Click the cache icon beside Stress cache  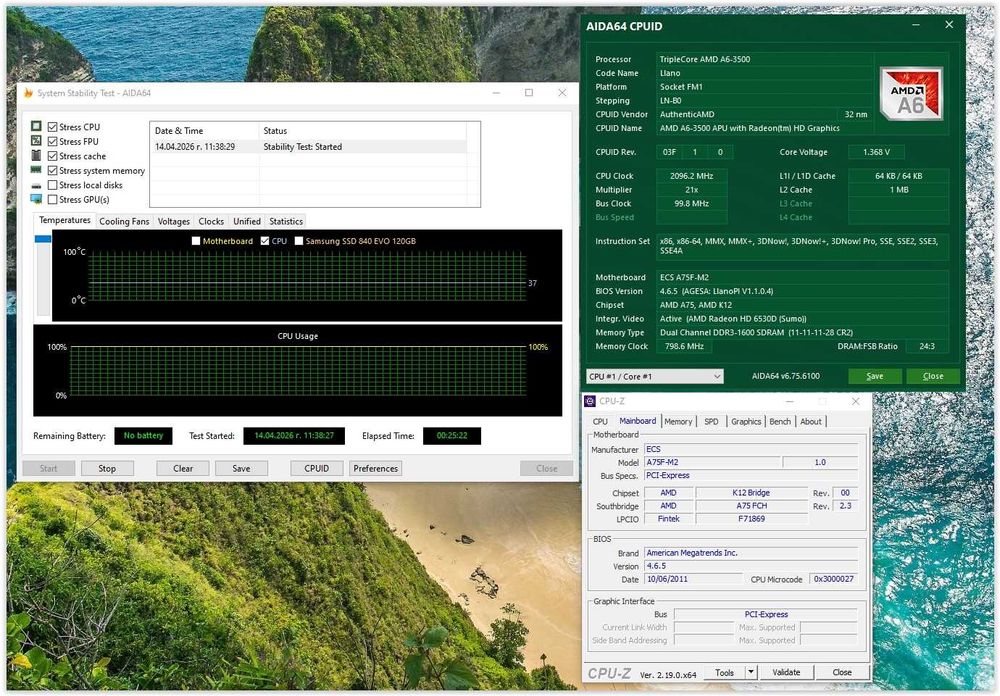(36, 155)
